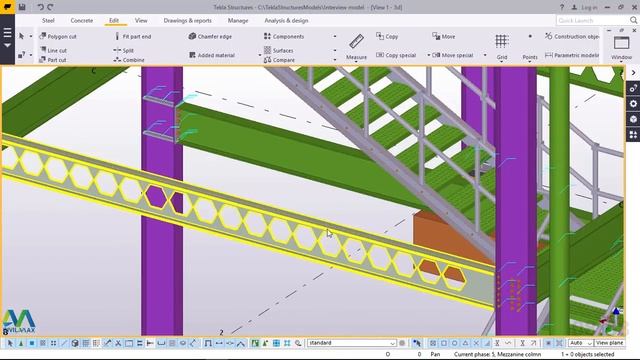Expand the side pane chevron
The height and width of the screenshot is (360, 640).
point(633,73)
